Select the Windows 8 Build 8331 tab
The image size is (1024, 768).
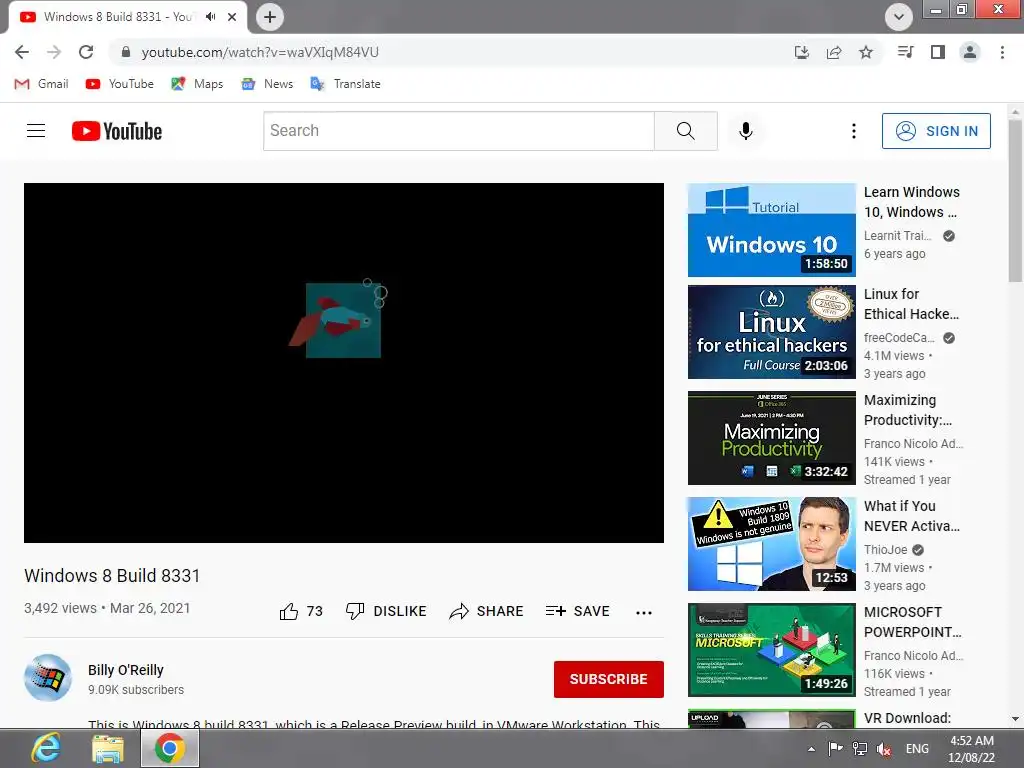coord(118,17)
